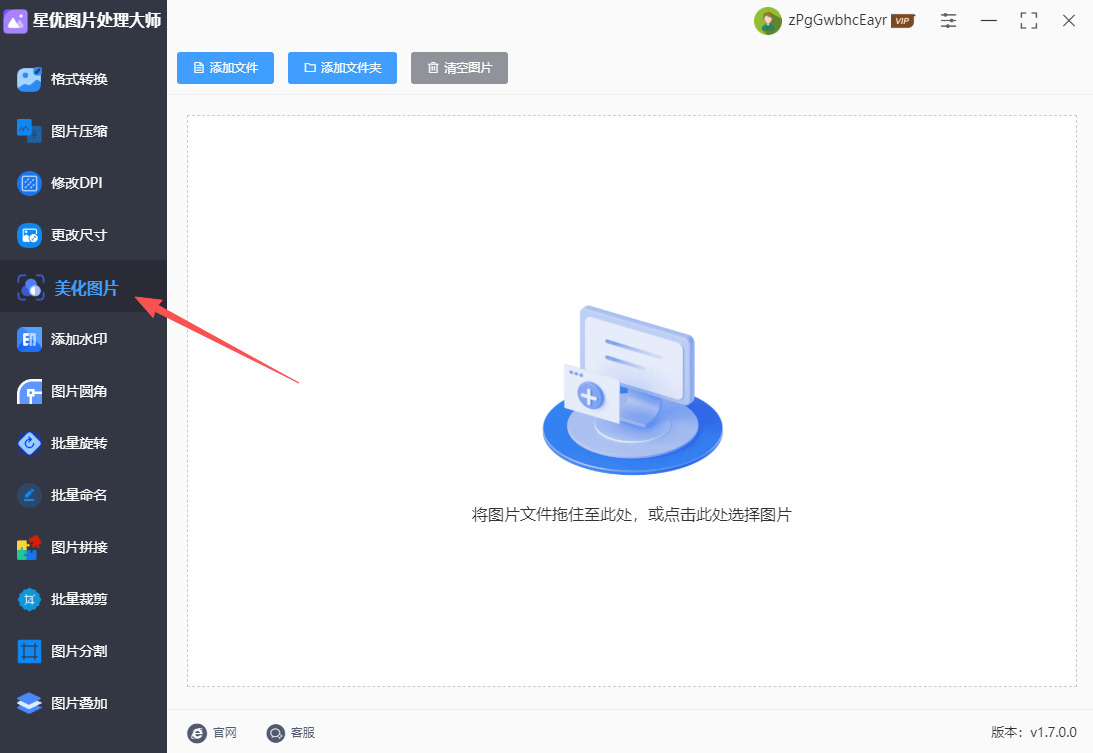Click the username zPgGwbhcEayr
Image resolution: width=1093 pixels, height=753 pixels.
[x=837, y=20]
